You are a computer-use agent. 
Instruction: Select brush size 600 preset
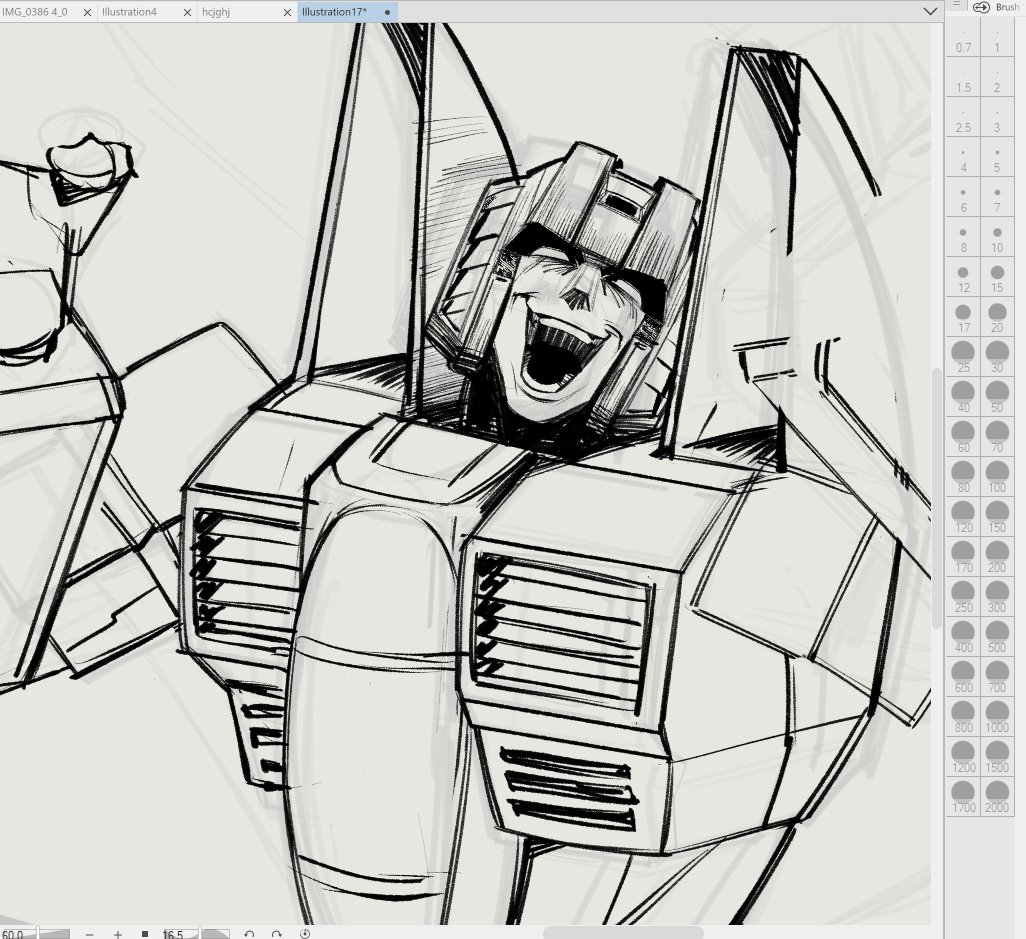coord(963,677)
